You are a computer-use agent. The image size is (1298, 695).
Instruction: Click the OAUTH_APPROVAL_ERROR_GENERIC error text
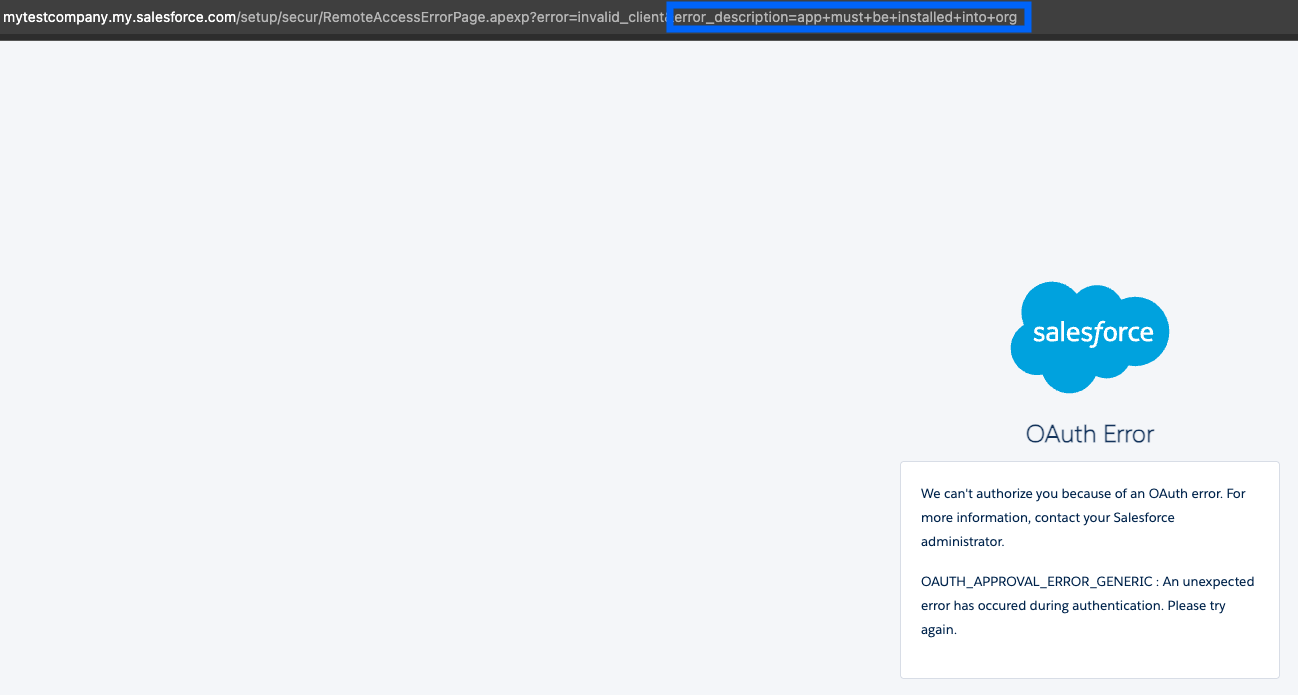pos(1087,605)
